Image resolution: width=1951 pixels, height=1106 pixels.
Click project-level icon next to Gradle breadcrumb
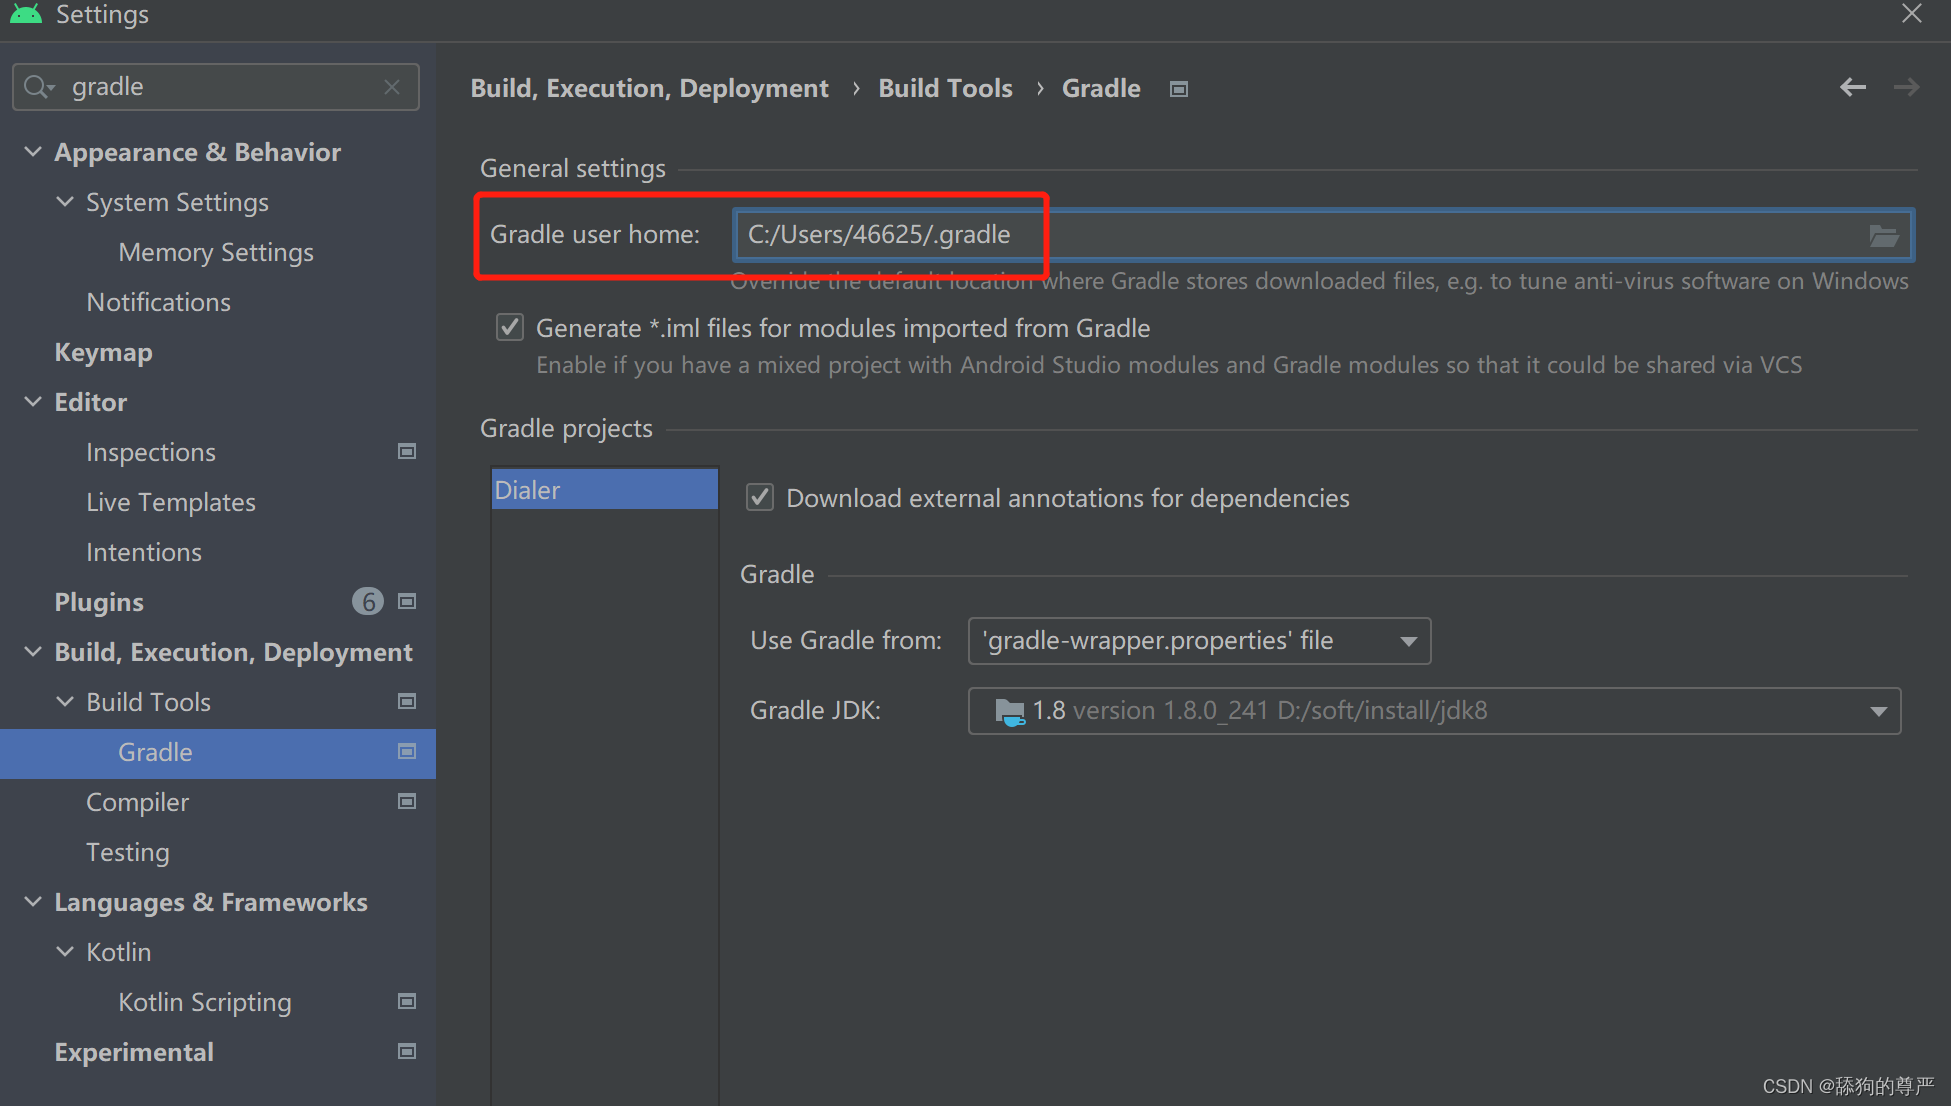coord(1179,89)
